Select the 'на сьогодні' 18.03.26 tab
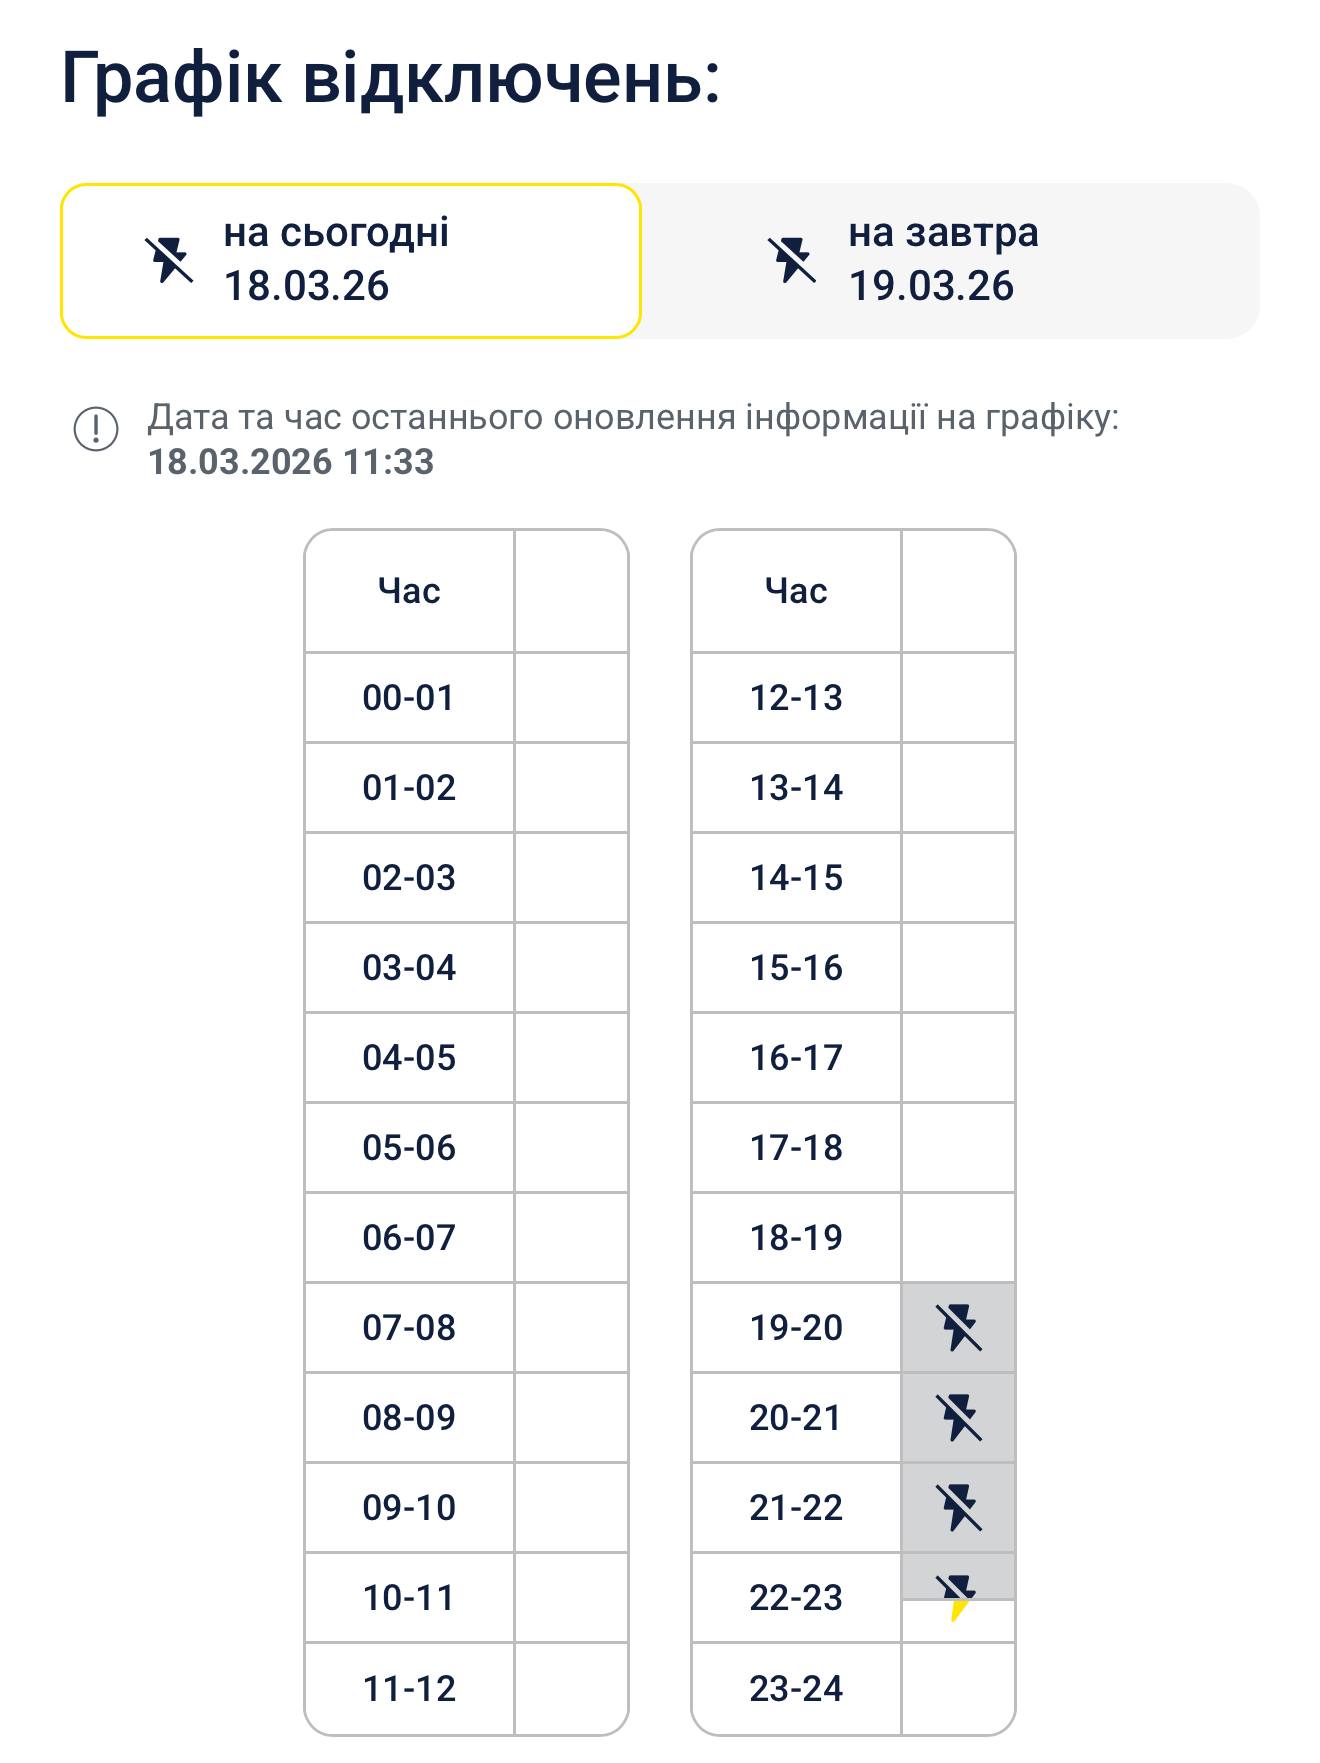 point(350,260)
